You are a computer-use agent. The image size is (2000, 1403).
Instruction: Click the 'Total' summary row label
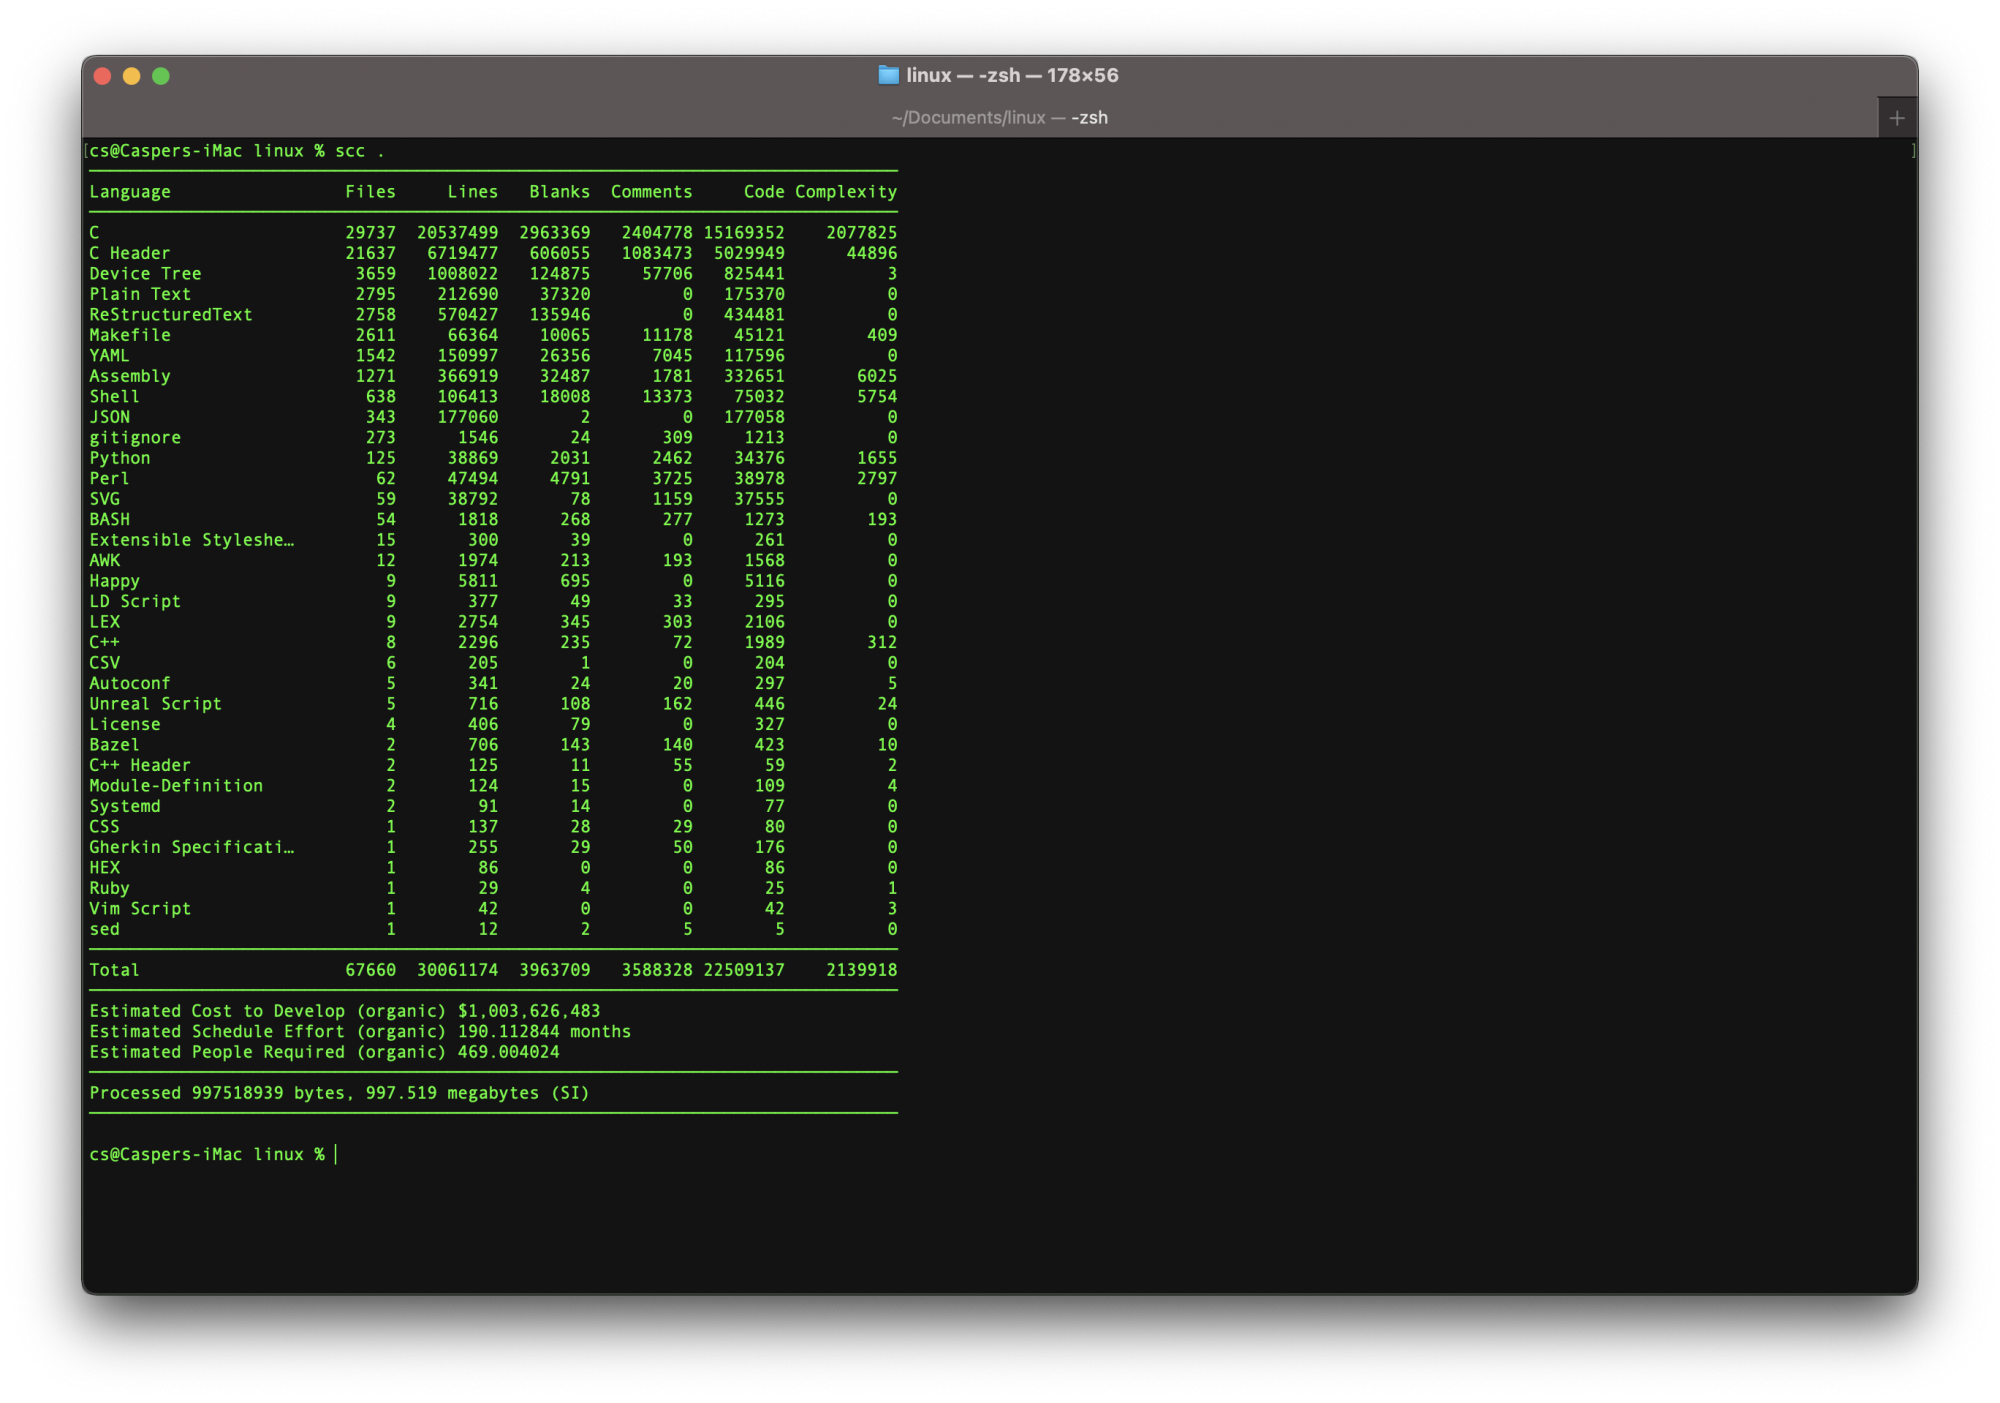(114, 970)
